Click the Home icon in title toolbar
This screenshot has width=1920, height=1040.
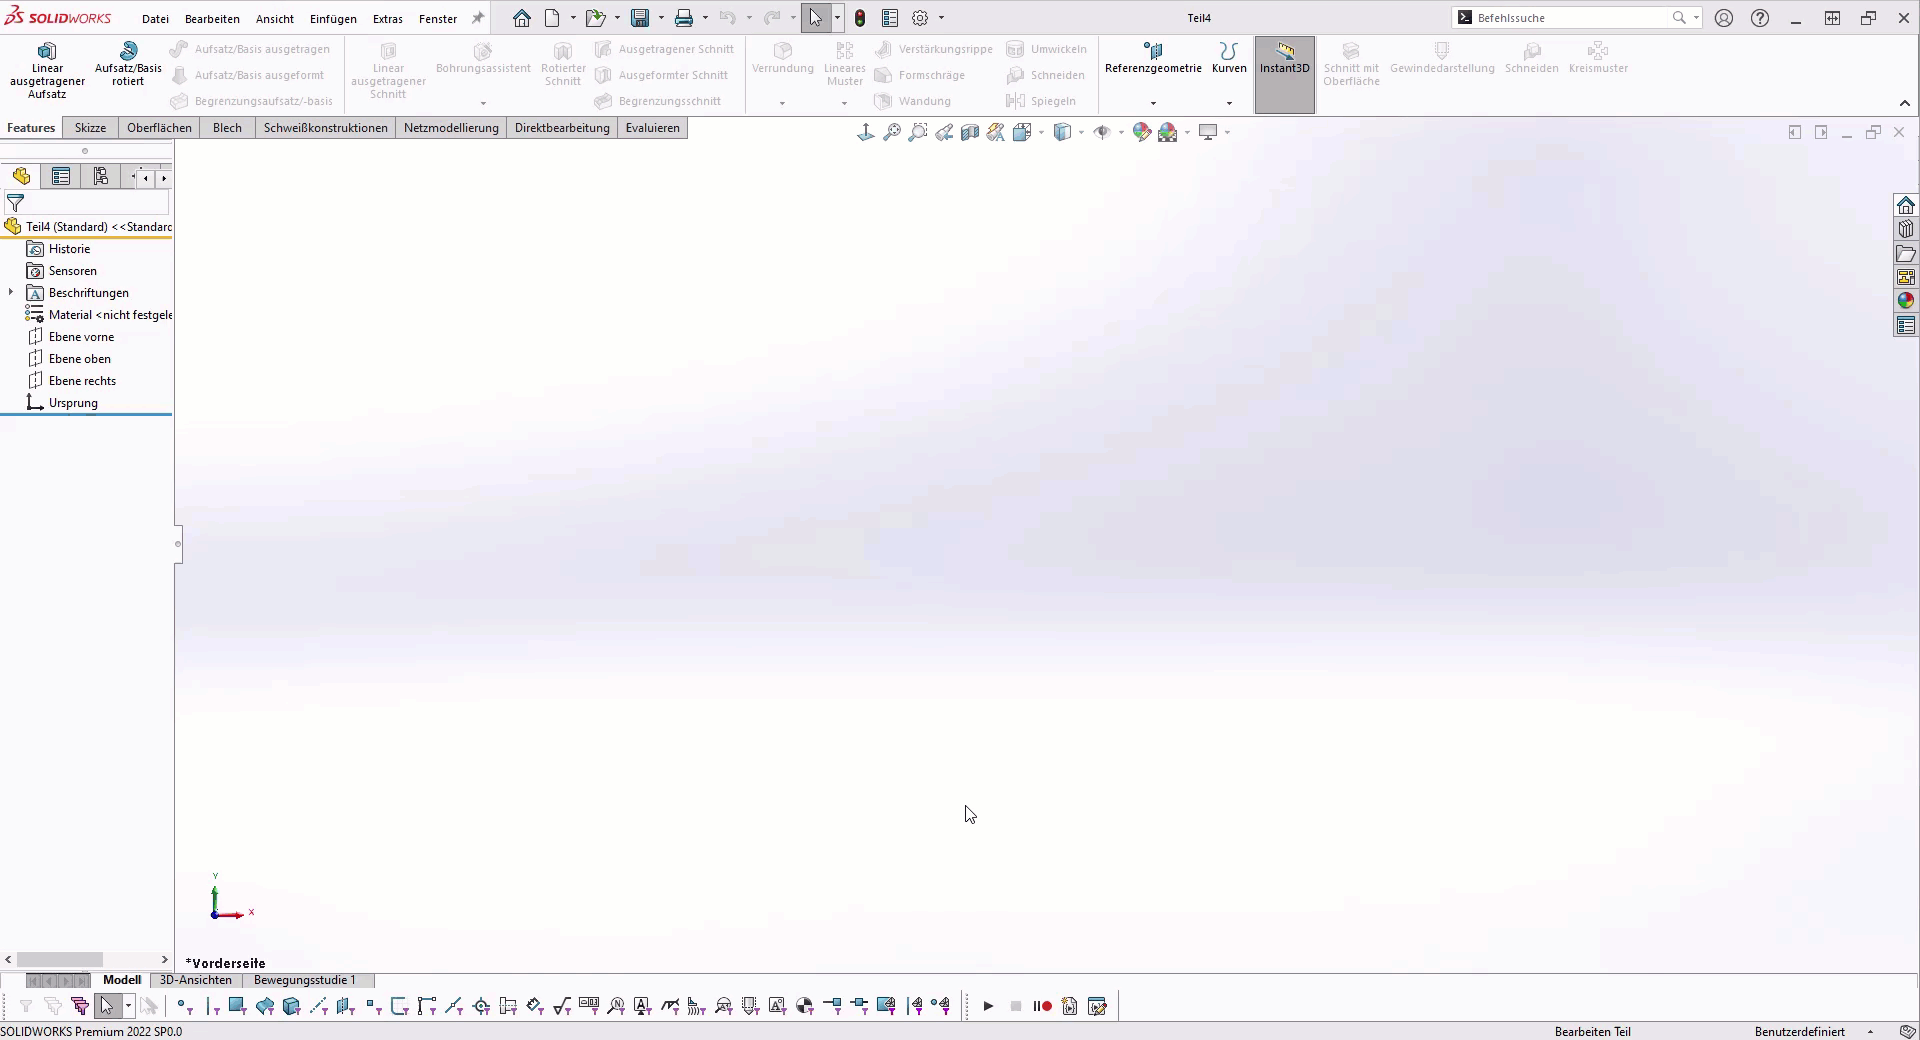[522, 18]
